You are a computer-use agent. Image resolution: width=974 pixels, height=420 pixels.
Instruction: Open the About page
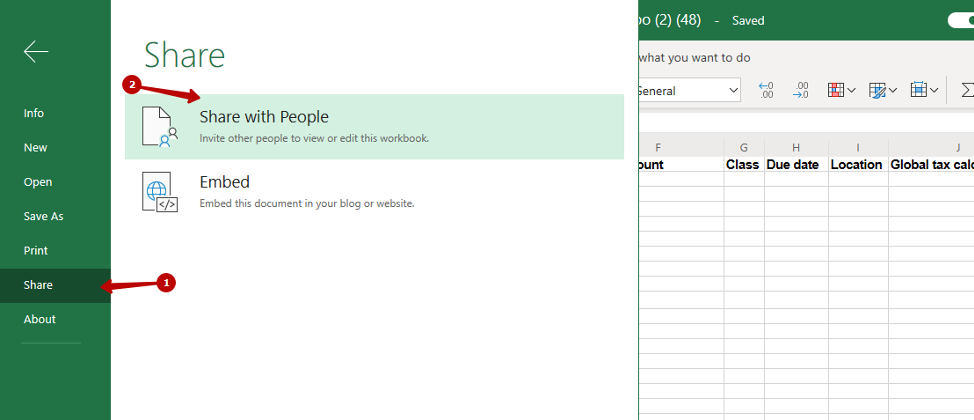[x=40, y=319]
